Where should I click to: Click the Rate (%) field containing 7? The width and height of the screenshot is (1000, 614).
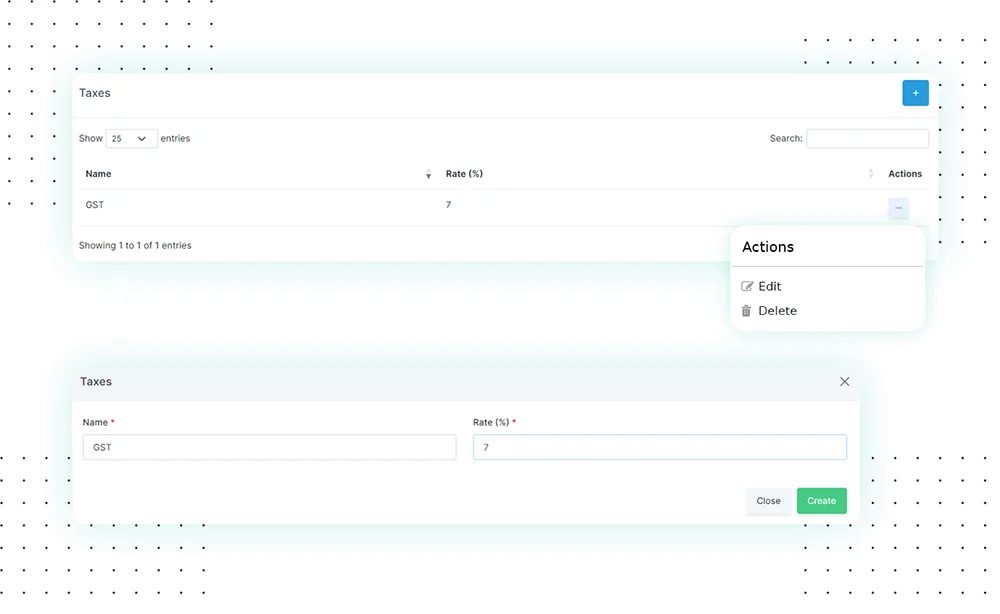tap(659, 447)
